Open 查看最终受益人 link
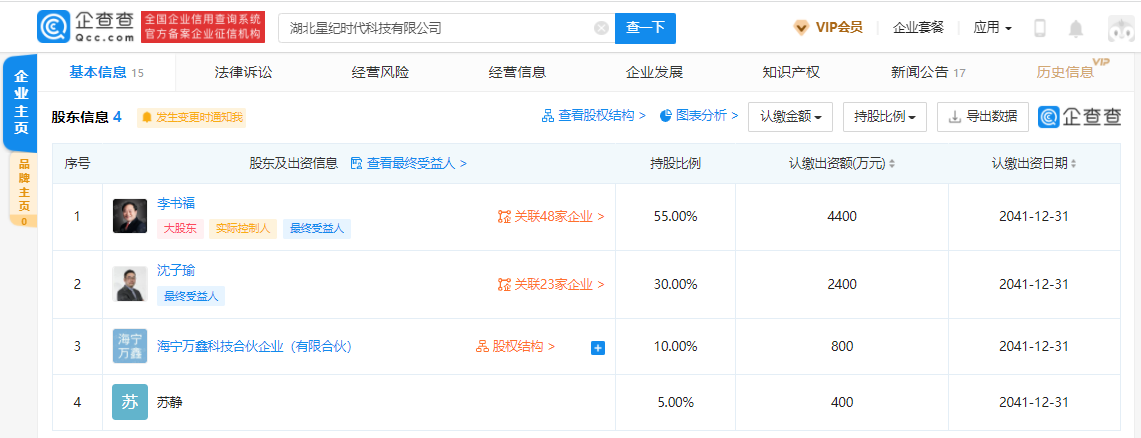The width and height of the screenshot is (1141, 438). (409, 164)
